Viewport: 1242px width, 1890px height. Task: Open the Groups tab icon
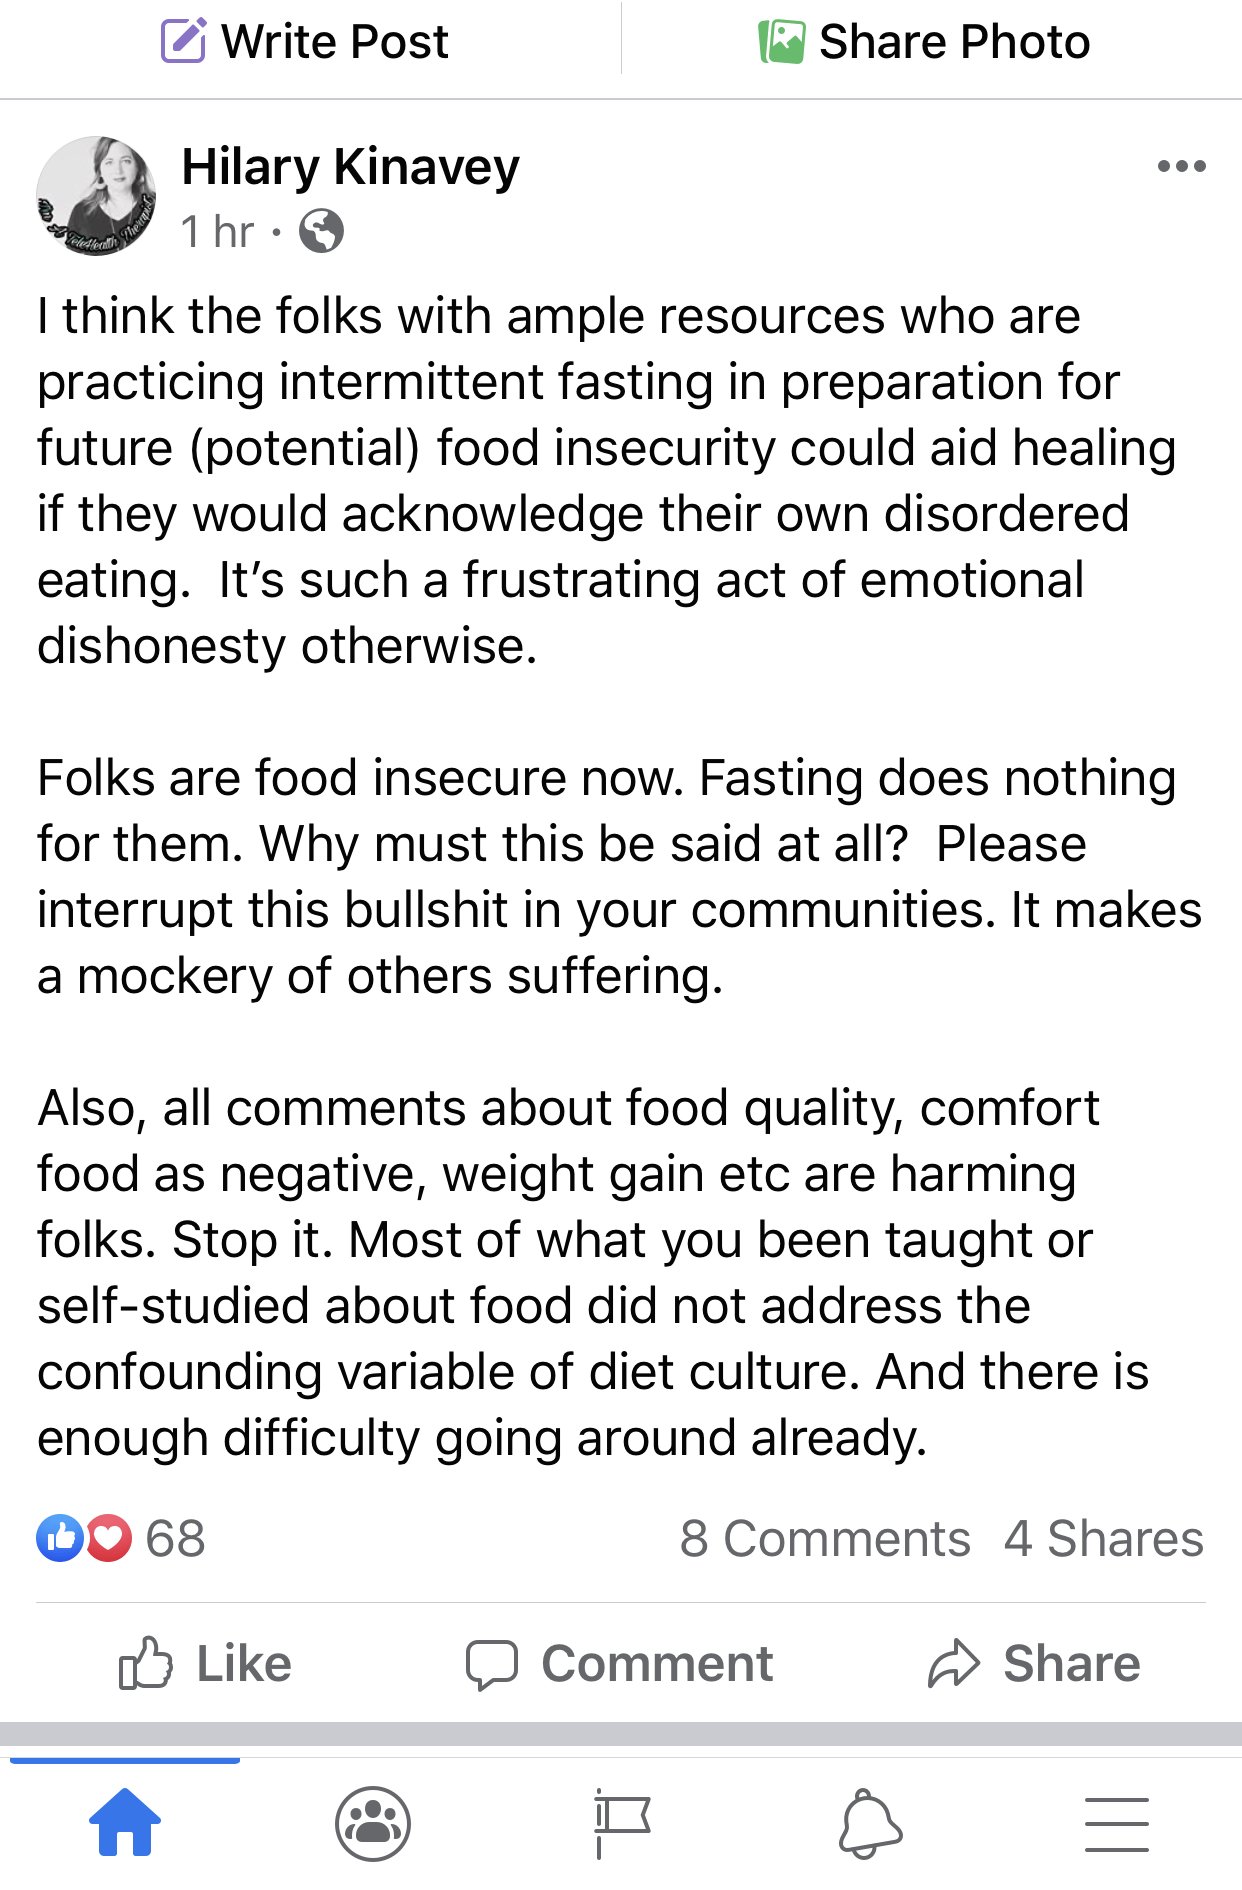pyautogui.click(x=373, y=1823)
